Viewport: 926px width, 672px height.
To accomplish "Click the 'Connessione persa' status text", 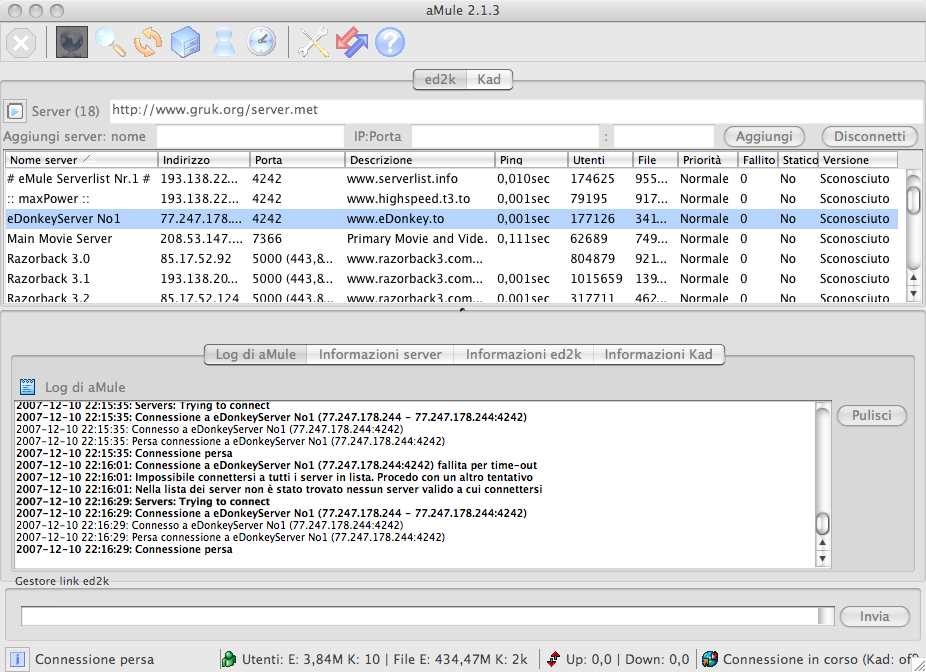I will pos(94,660).
